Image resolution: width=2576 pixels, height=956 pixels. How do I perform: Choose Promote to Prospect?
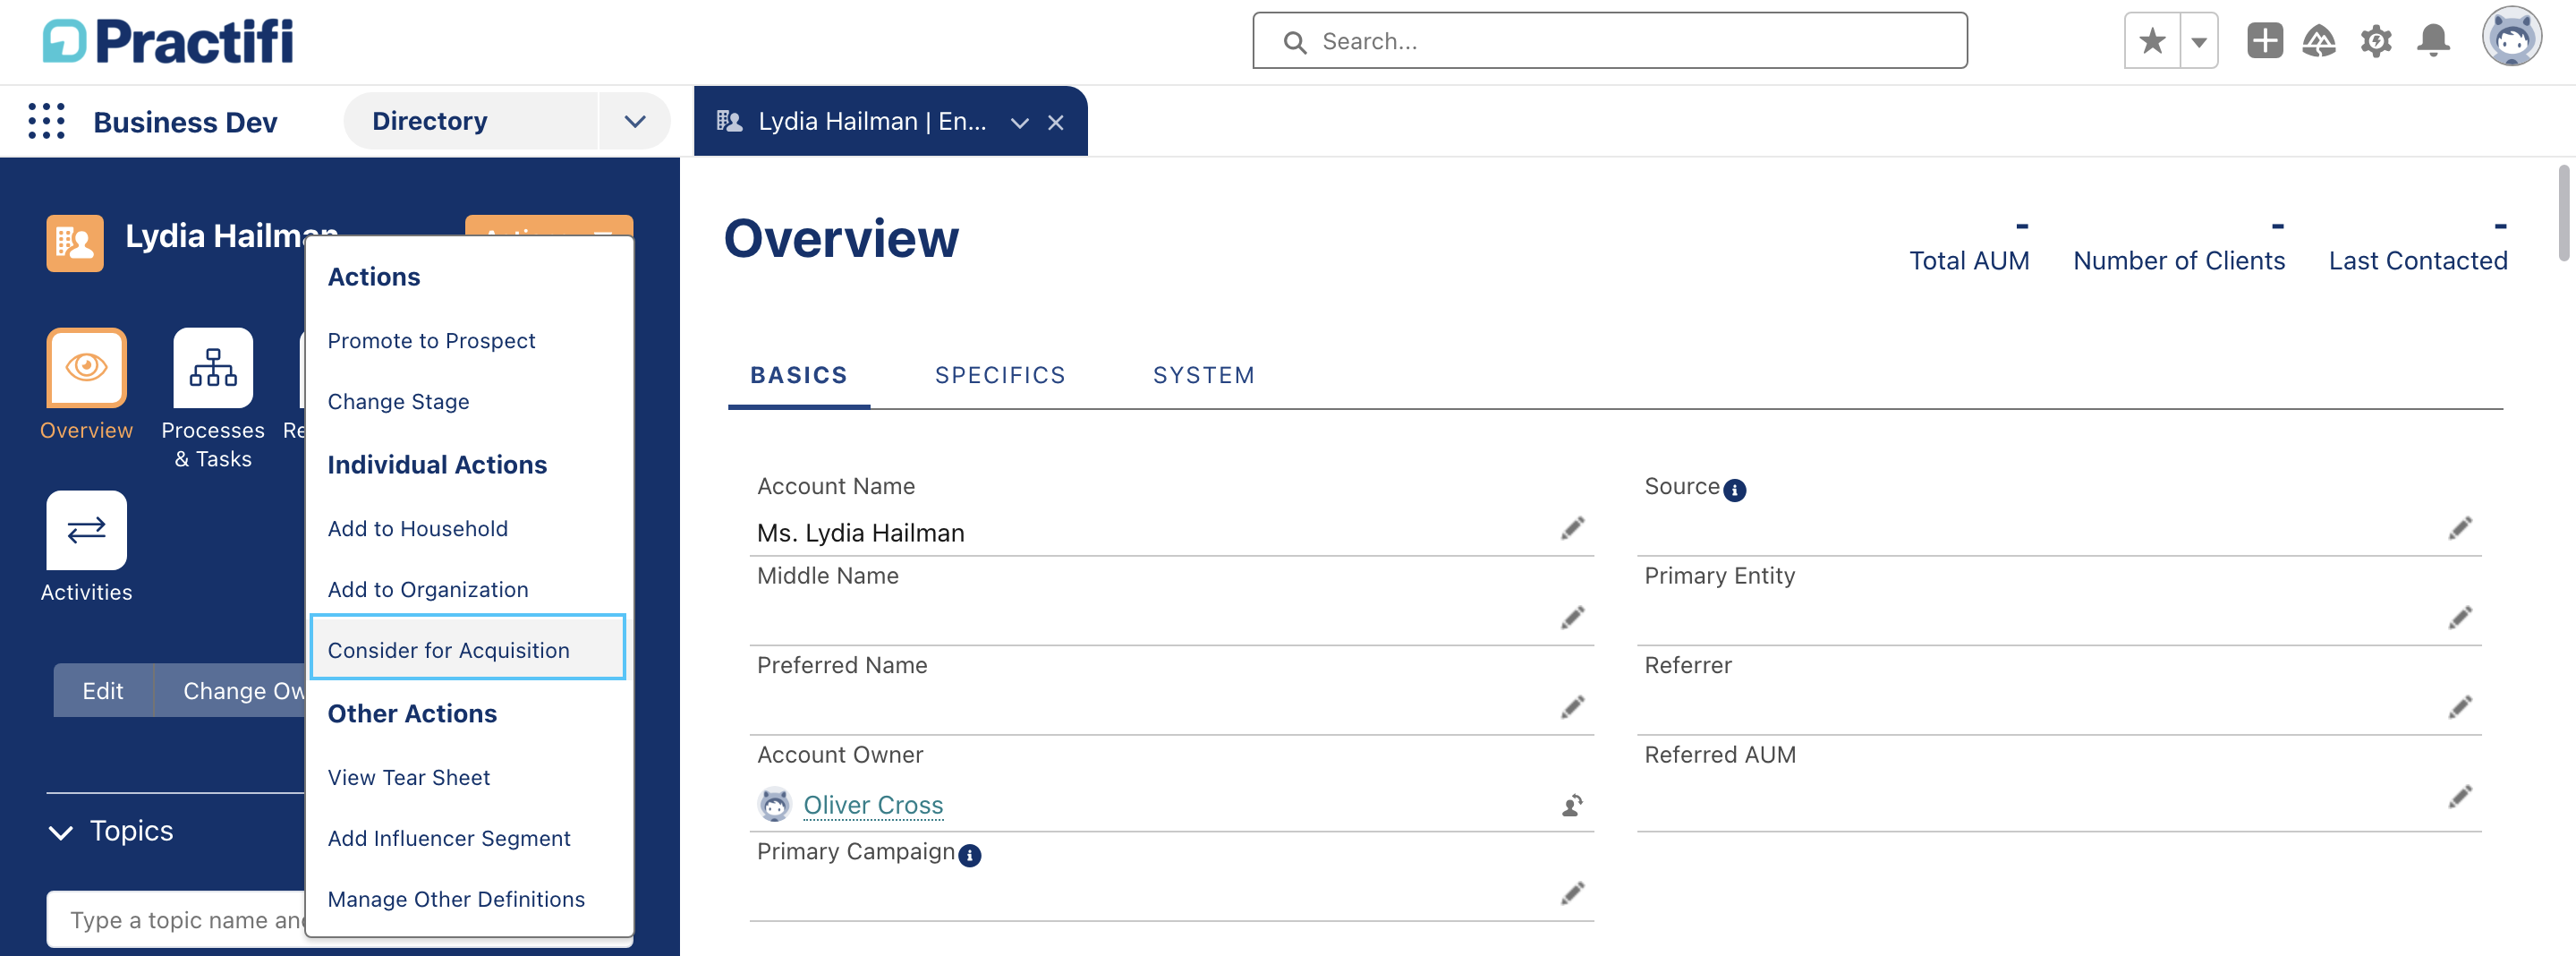[x=431, y=340]
